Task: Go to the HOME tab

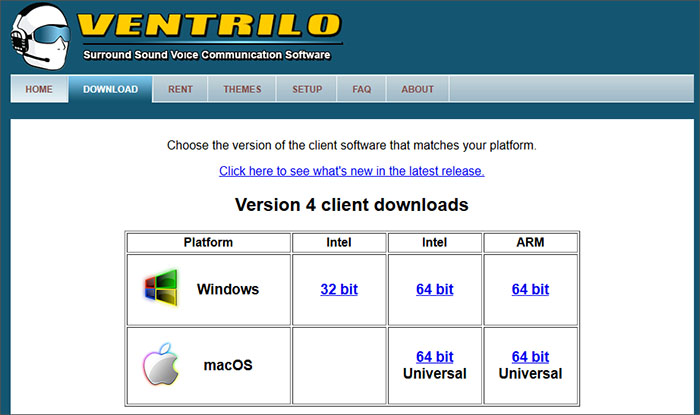Action: pos(39,89)
